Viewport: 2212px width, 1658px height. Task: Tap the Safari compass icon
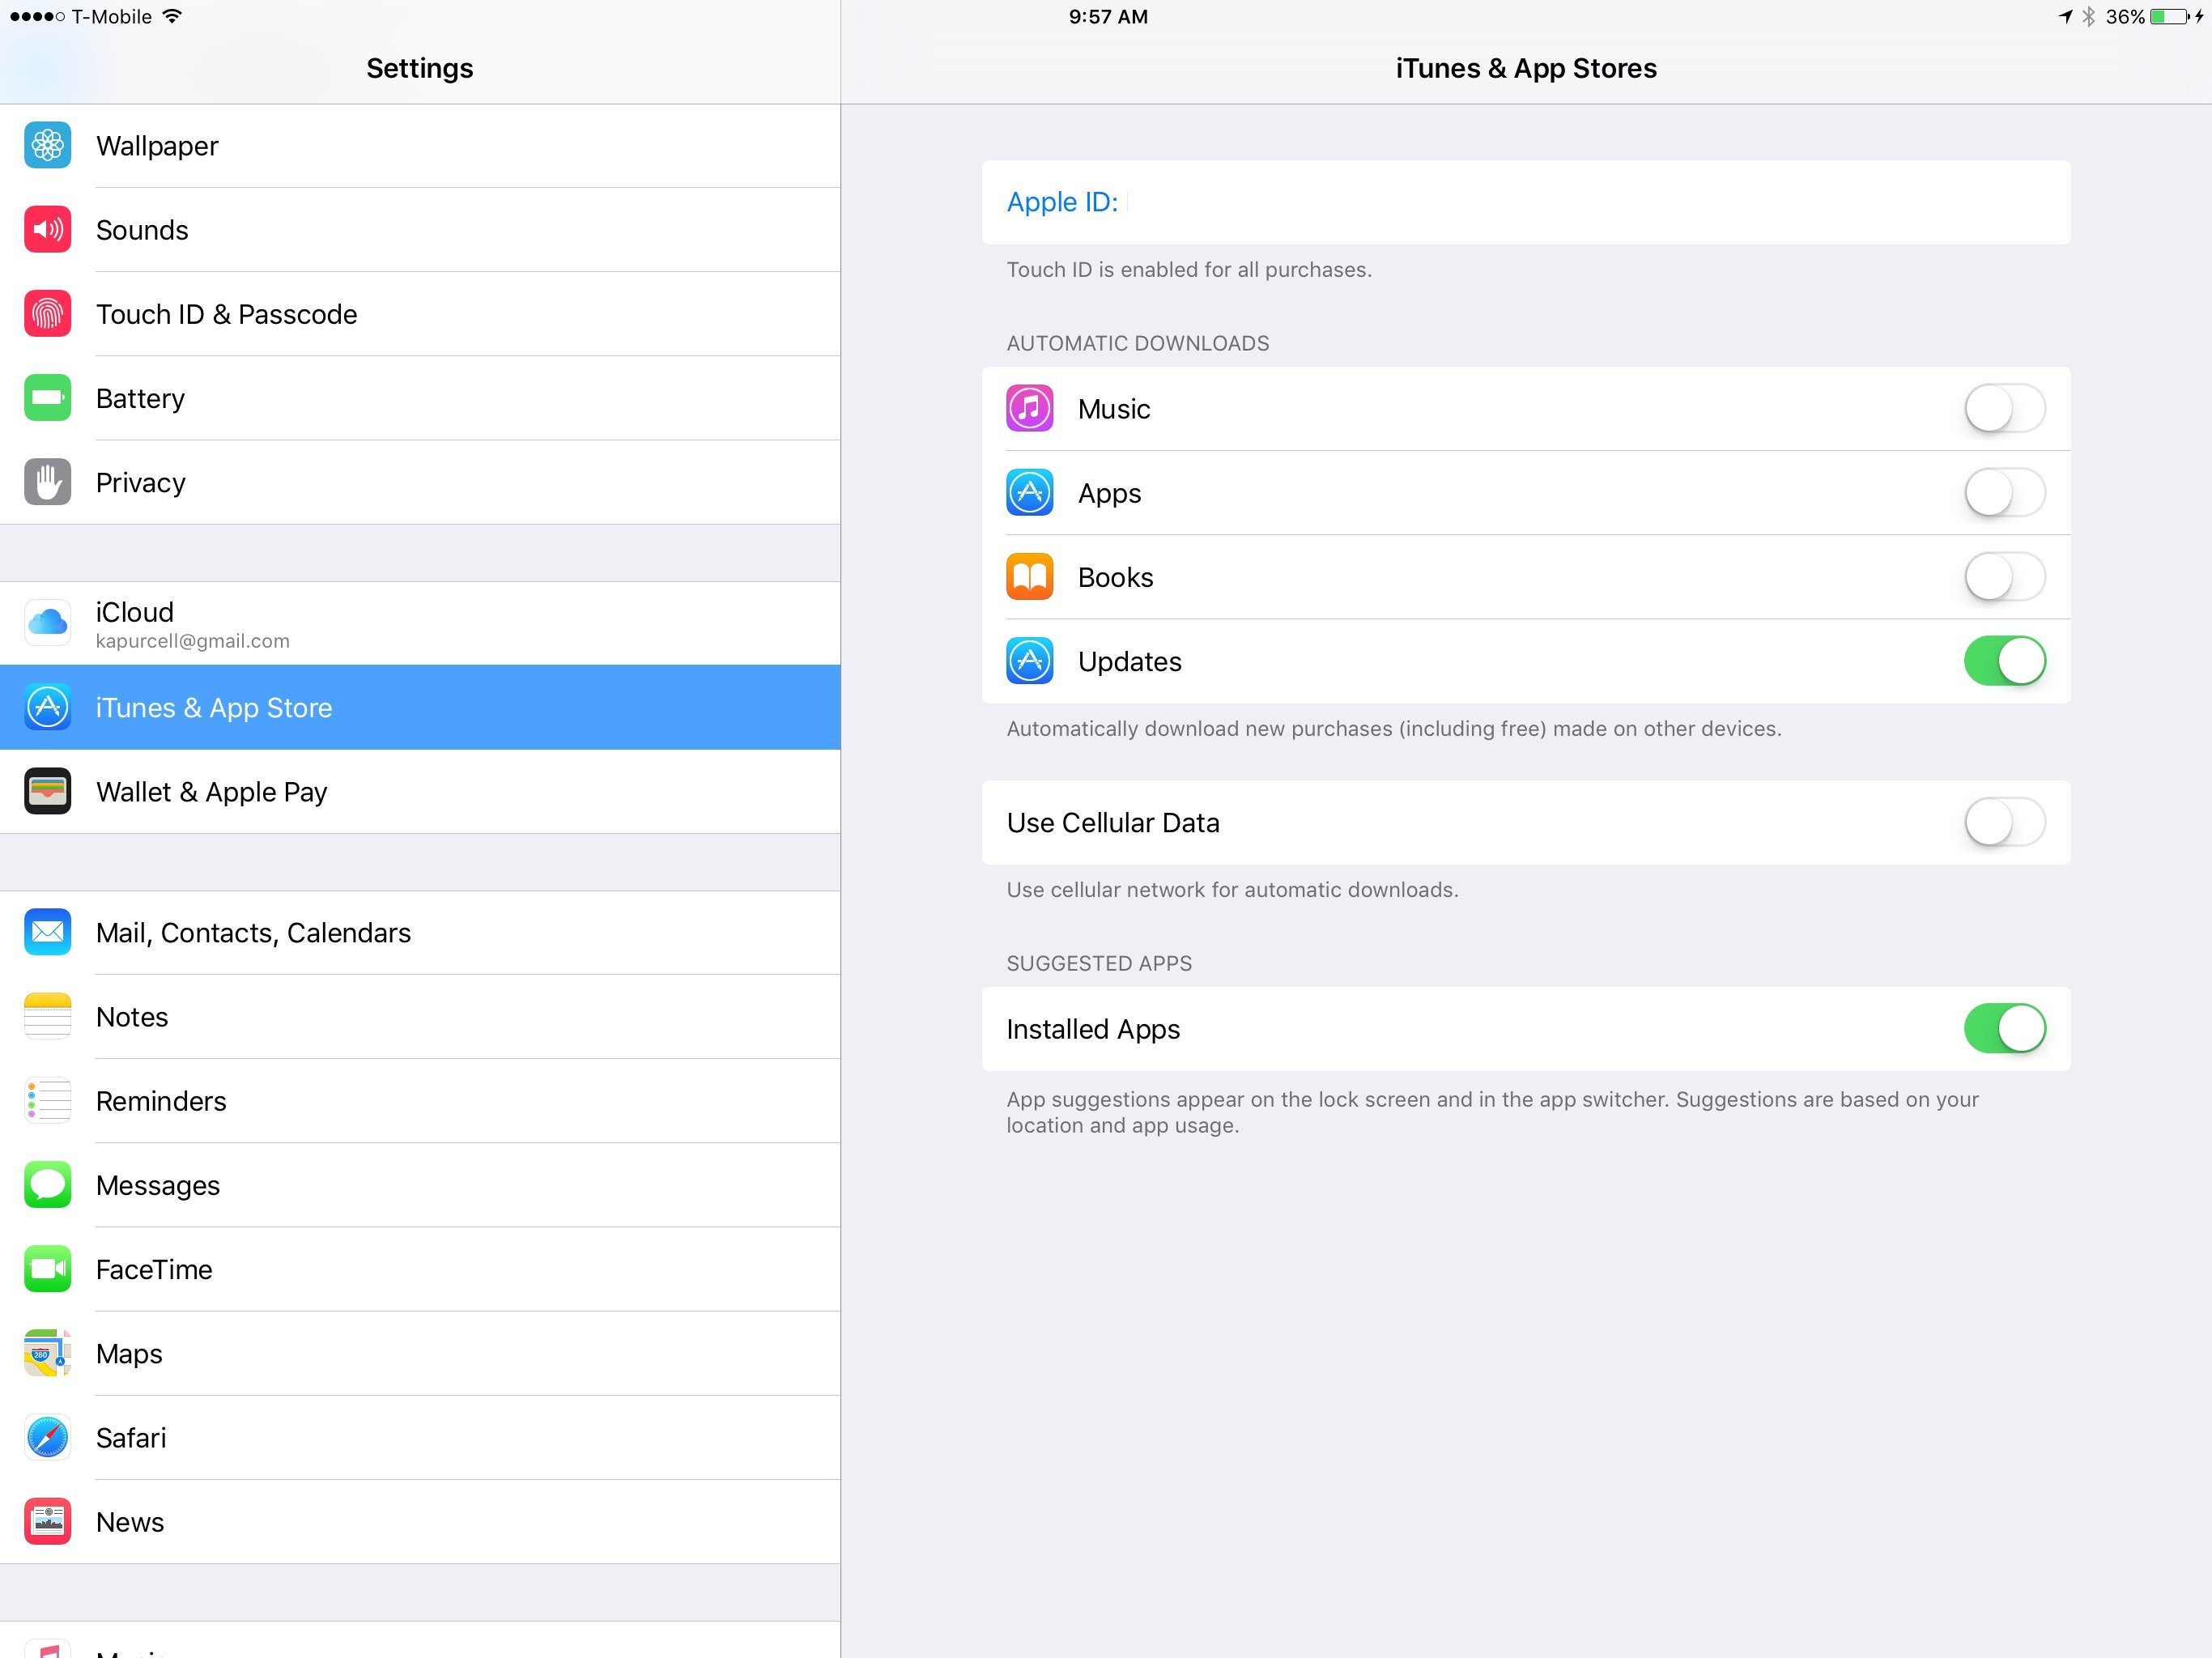coord(47,1437)
